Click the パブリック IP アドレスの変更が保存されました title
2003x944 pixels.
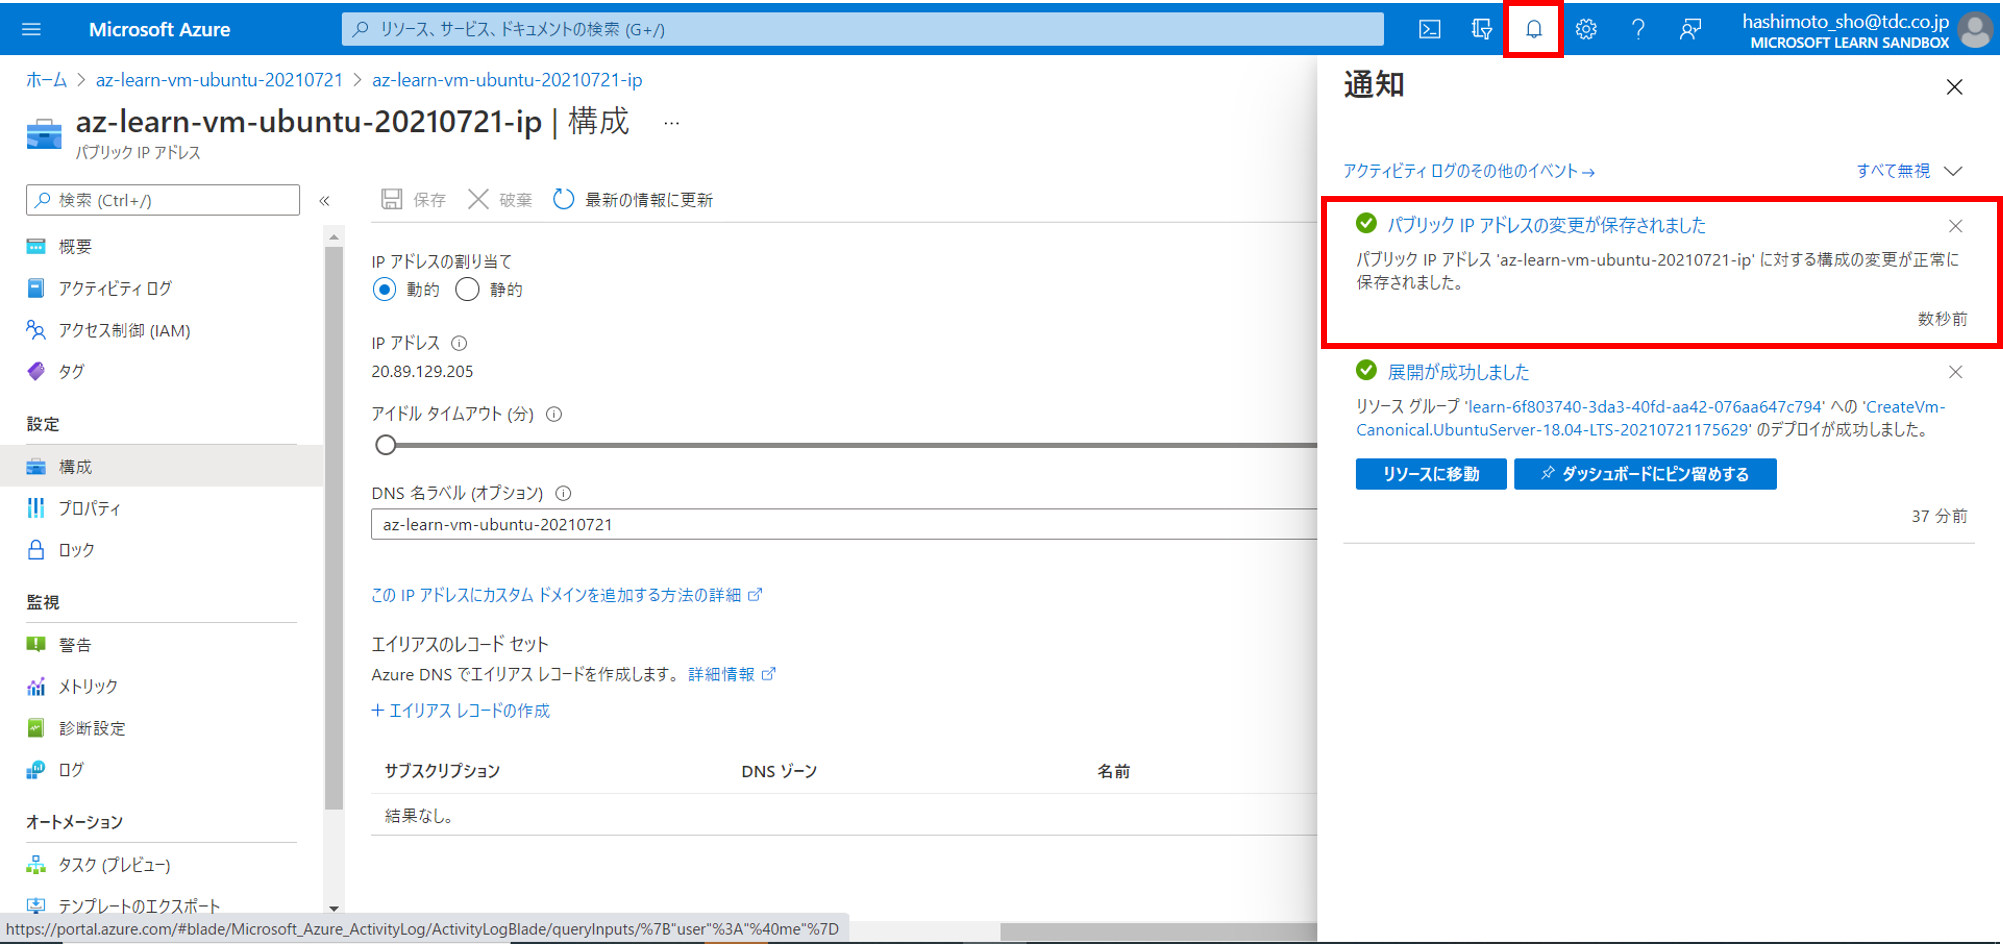point(1546,225)
